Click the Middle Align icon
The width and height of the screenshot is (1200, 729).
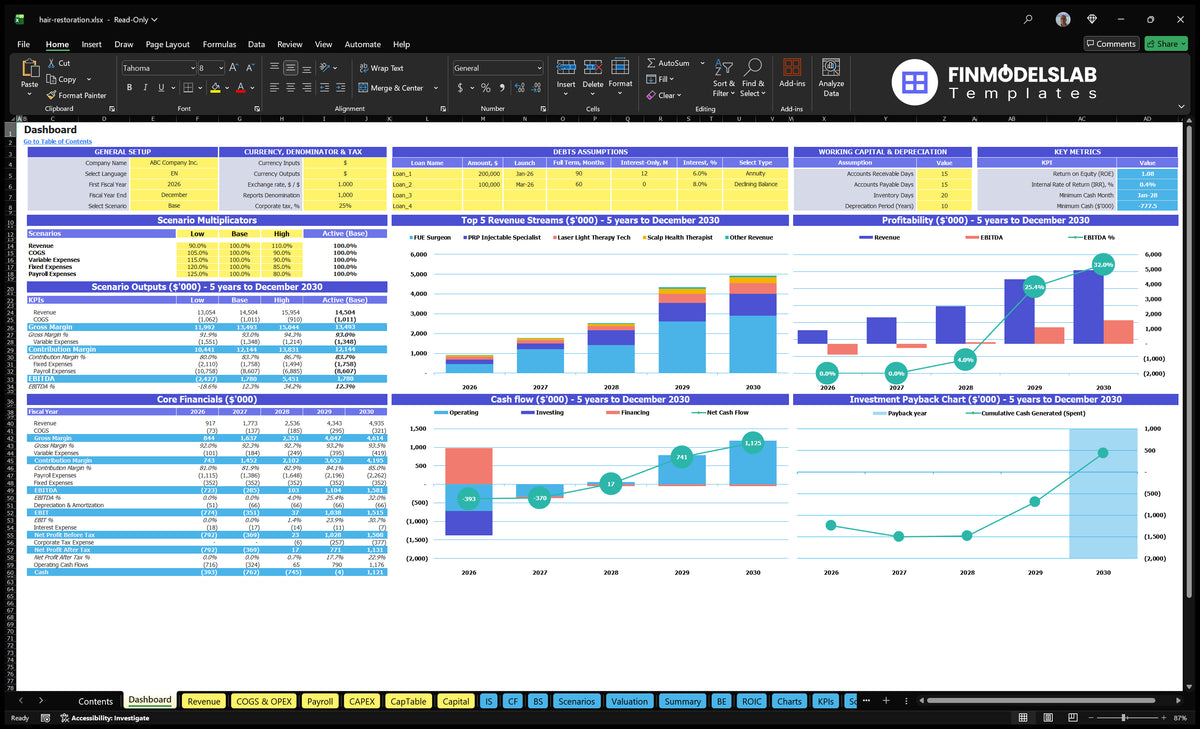(290, 68)
